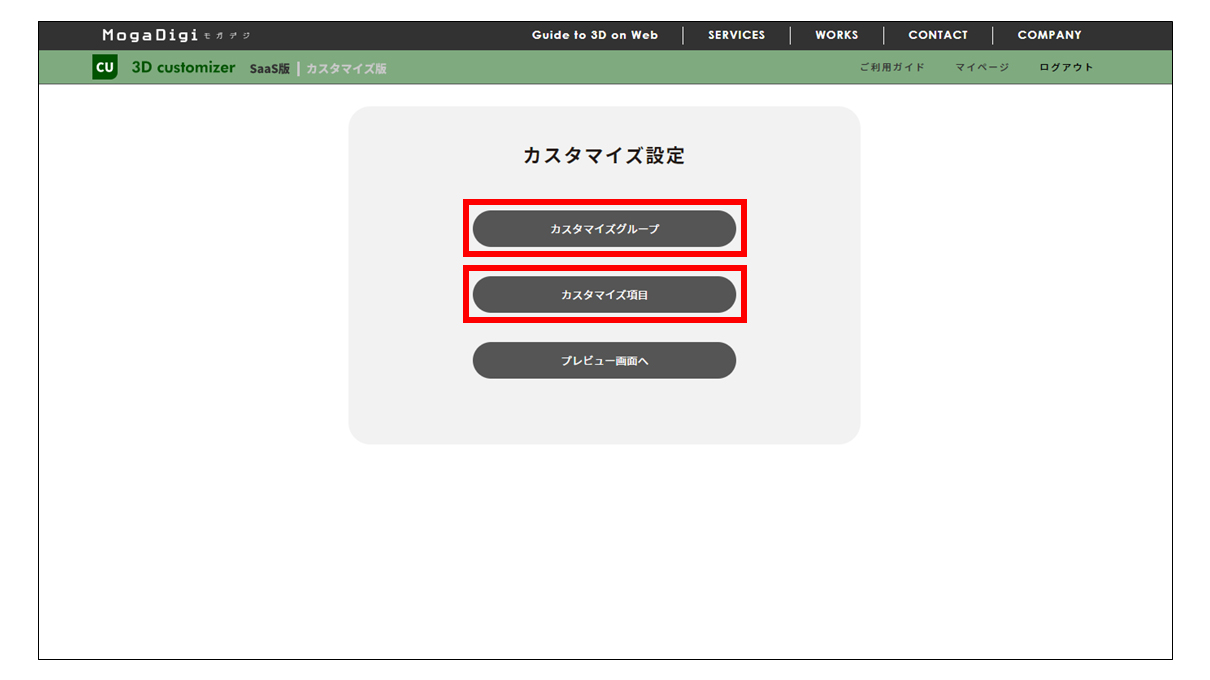Image resolution: width=1210 pixels, height=680 pixels.
Task: Select the SaaS版 label
Action: point(269,69)
